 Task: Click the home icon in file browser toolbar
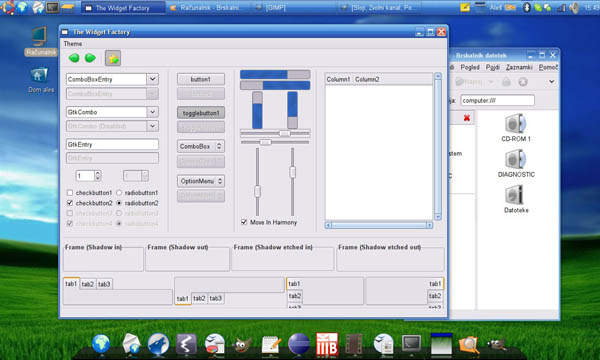tap(506, 81)
